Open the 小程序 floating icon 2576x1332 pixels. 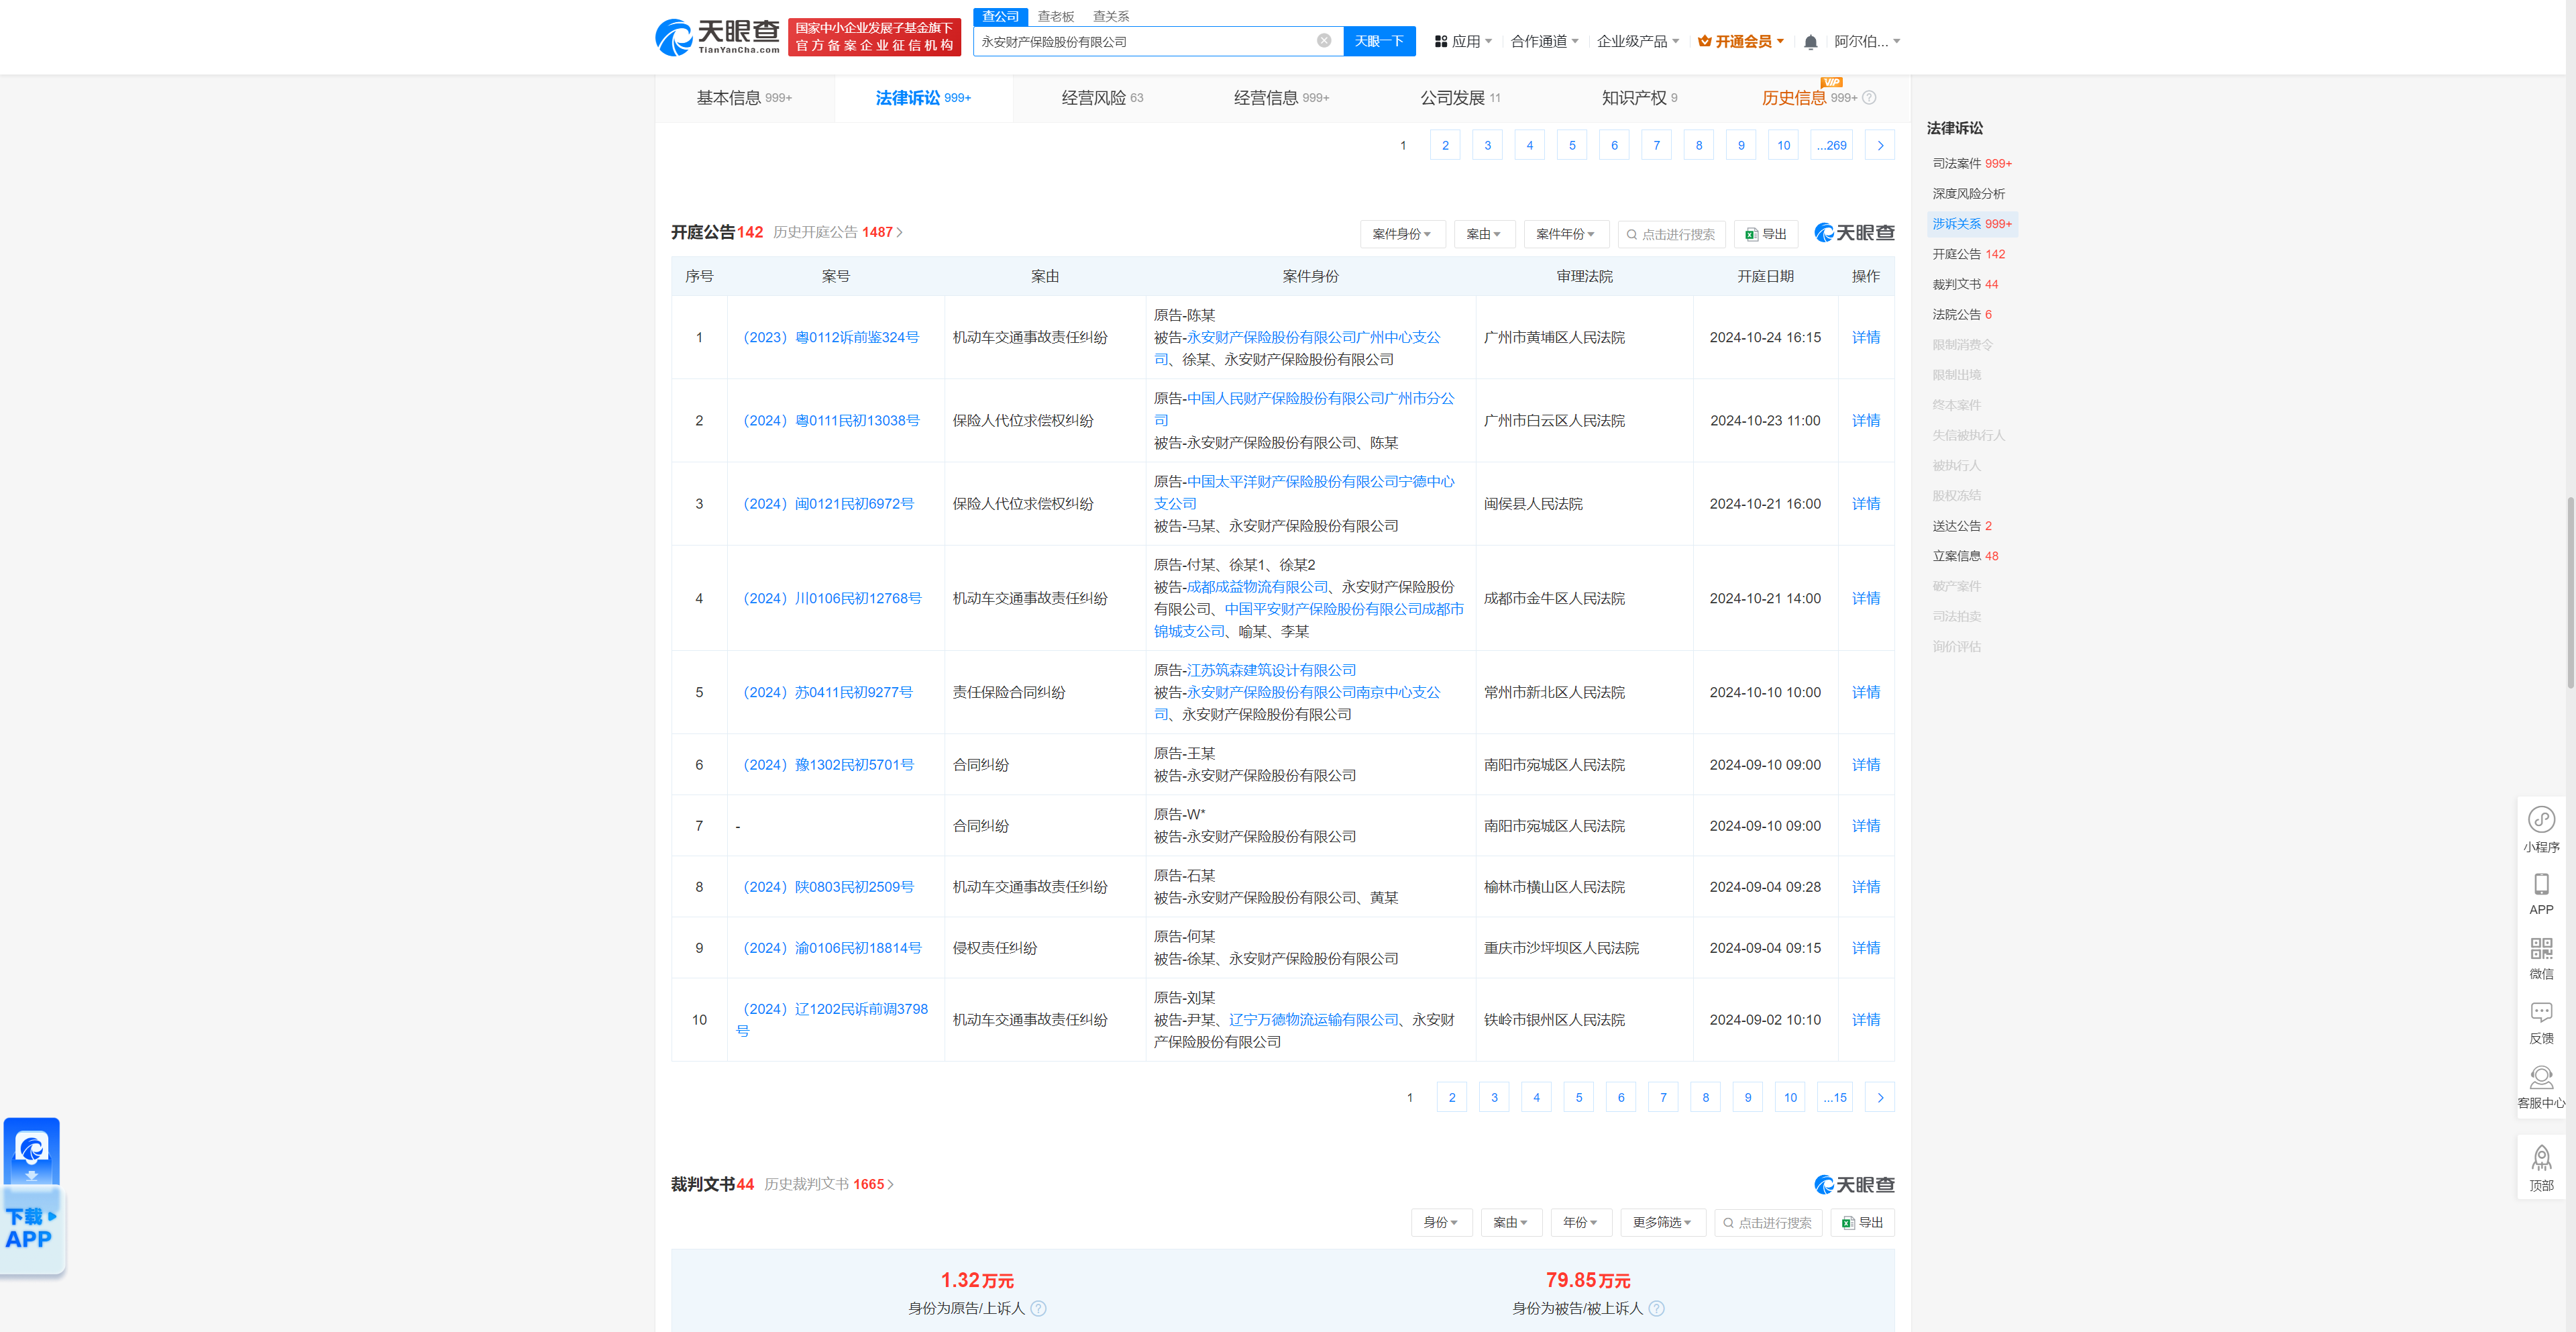point(2541,830)
